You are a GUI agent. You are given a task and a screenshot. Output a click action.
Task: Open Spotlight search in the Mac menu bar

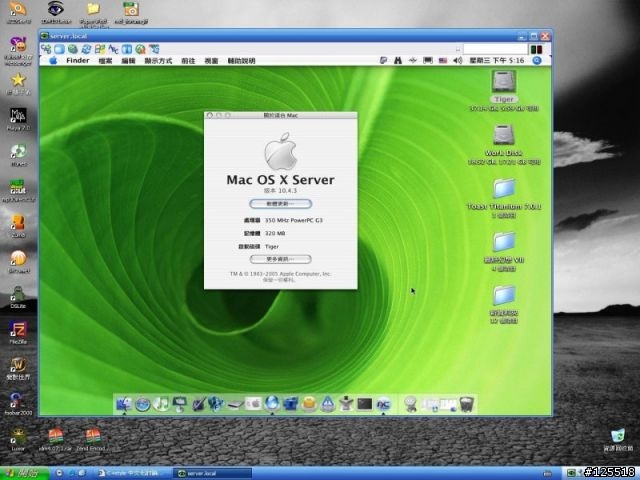[x=537, y=60]
